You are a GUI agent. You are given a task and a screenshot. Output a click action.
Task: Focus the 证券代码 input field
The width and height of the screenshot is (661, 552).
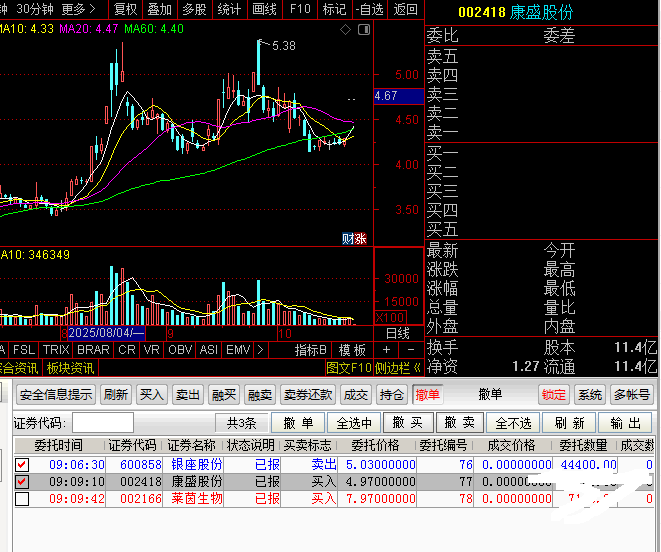tap(103, 423)
